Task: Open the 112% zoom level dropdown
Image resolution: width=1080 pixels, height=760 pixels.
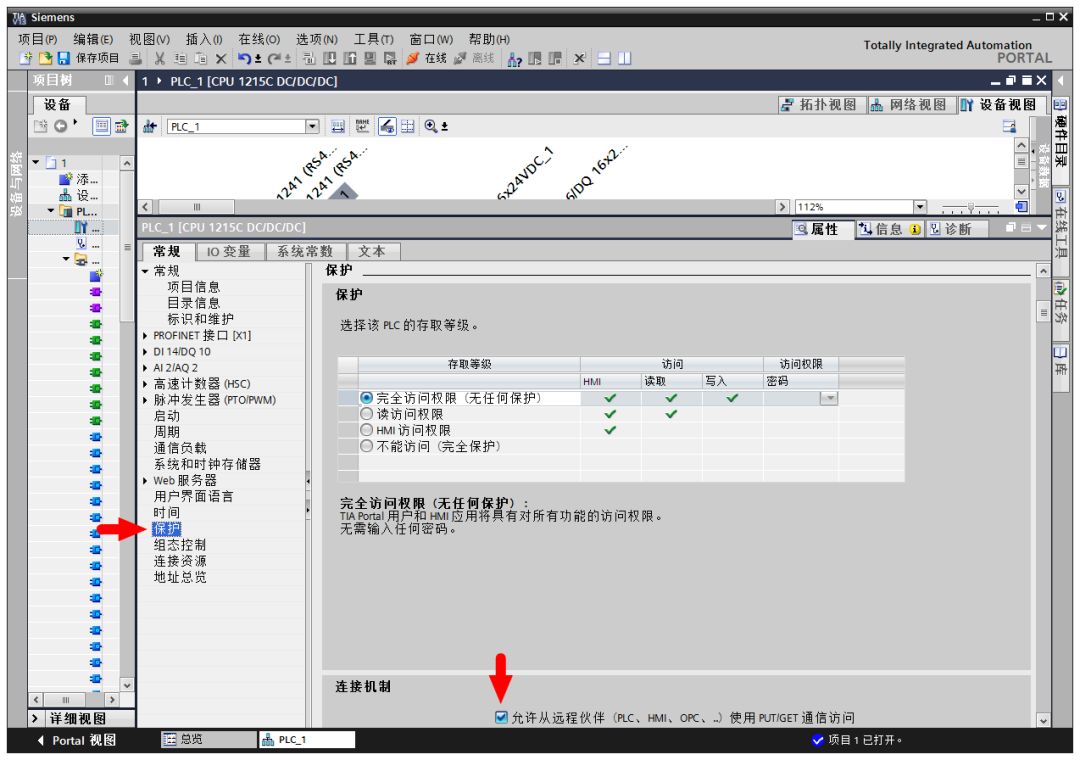Action: coord(920,207)
